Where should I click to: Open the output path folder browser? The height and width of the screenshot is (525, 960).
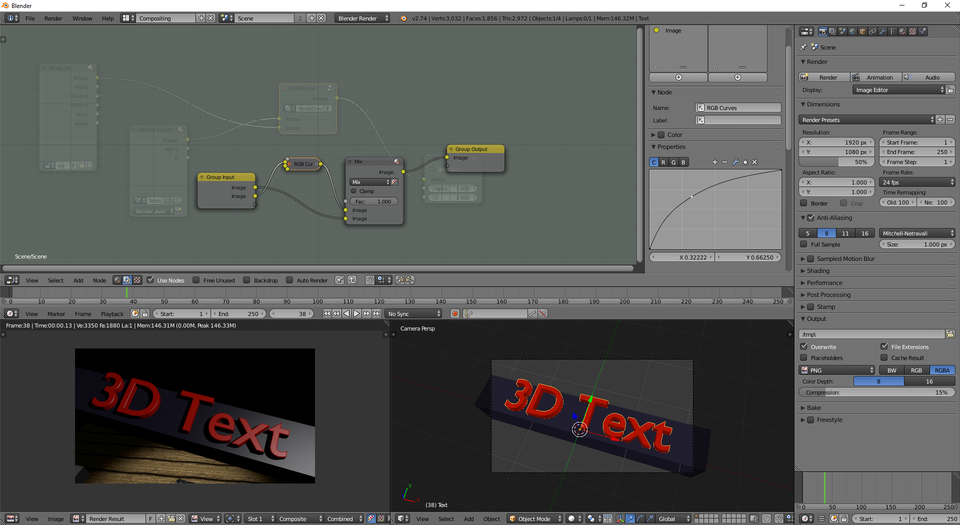pyautogui.click(x=950, y=334)
